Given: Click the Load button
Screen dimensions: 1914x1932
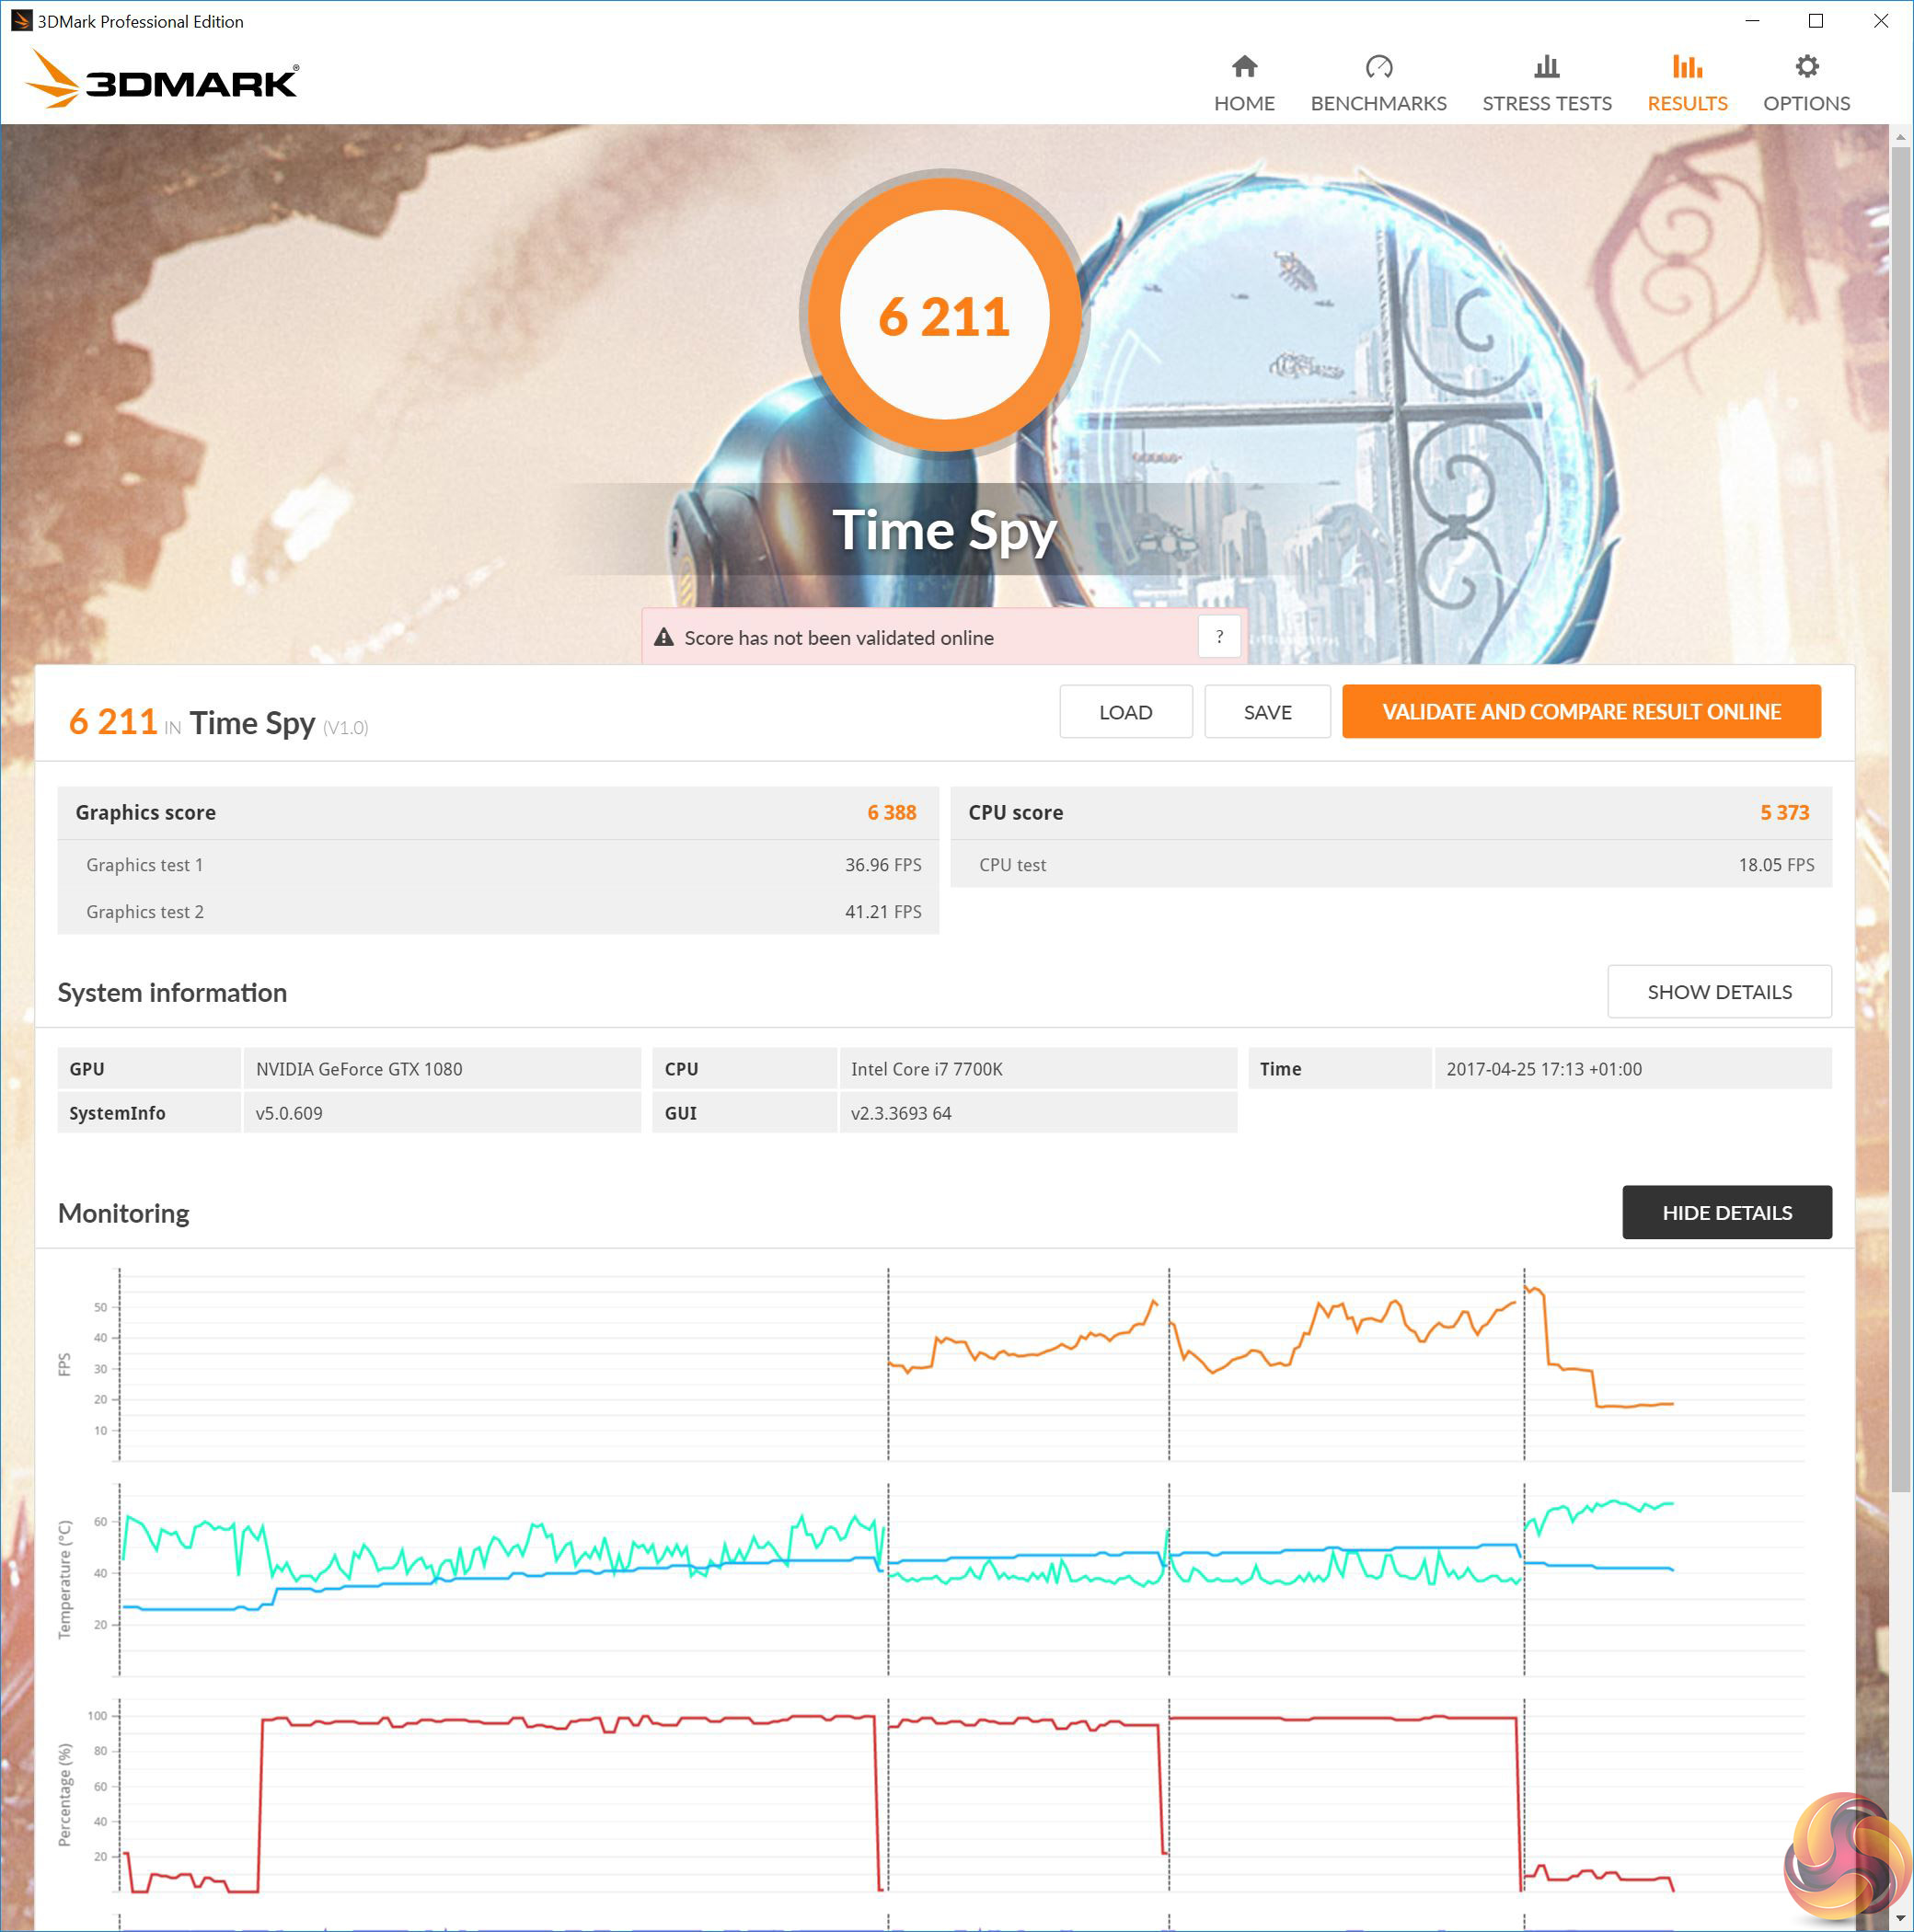Looking at the screenshot, I should 1125,712.
